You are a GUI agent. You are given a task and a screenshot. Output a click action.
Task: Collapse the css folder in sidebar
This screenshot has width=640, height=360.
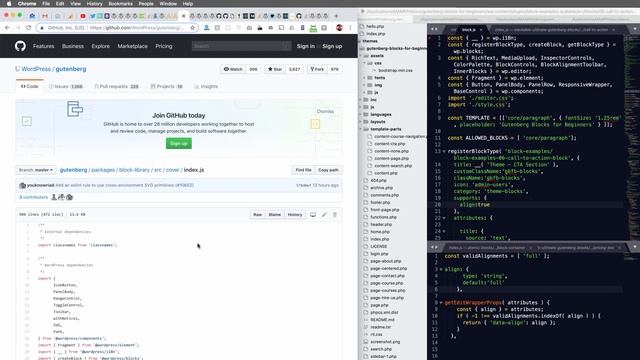click(365, 63)
